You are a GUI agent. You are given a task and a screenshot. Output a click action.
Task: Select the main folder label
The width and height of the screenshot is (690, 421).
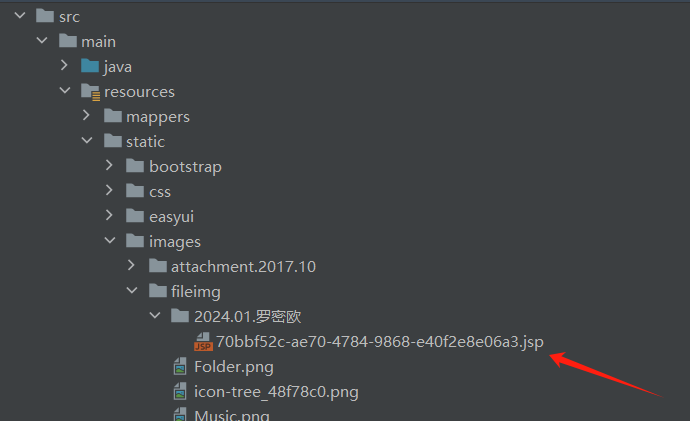tap(99, 42)
